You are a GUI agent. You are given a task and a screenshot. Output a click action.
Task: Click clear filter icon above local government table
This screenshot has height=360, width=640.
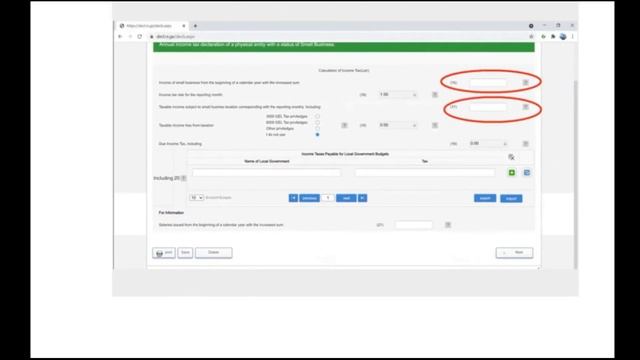511,157
